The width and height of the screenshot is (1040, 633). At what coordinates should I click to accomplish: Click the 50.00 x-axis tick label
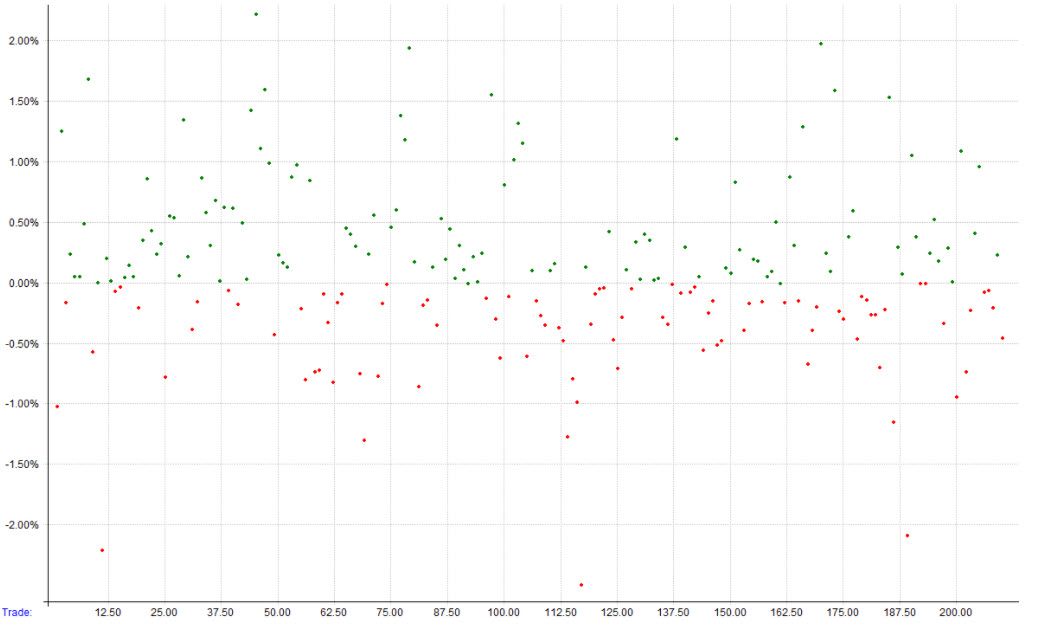(x=277, y=612)
